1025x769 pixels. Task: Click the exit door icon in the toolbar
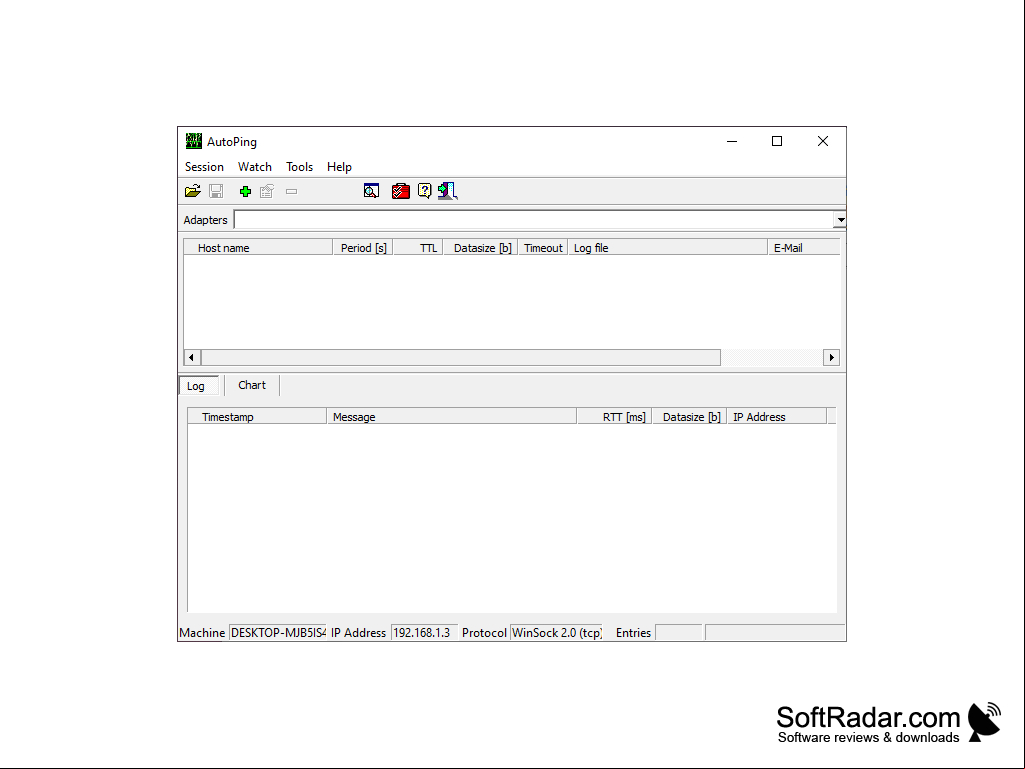(448, 191)
